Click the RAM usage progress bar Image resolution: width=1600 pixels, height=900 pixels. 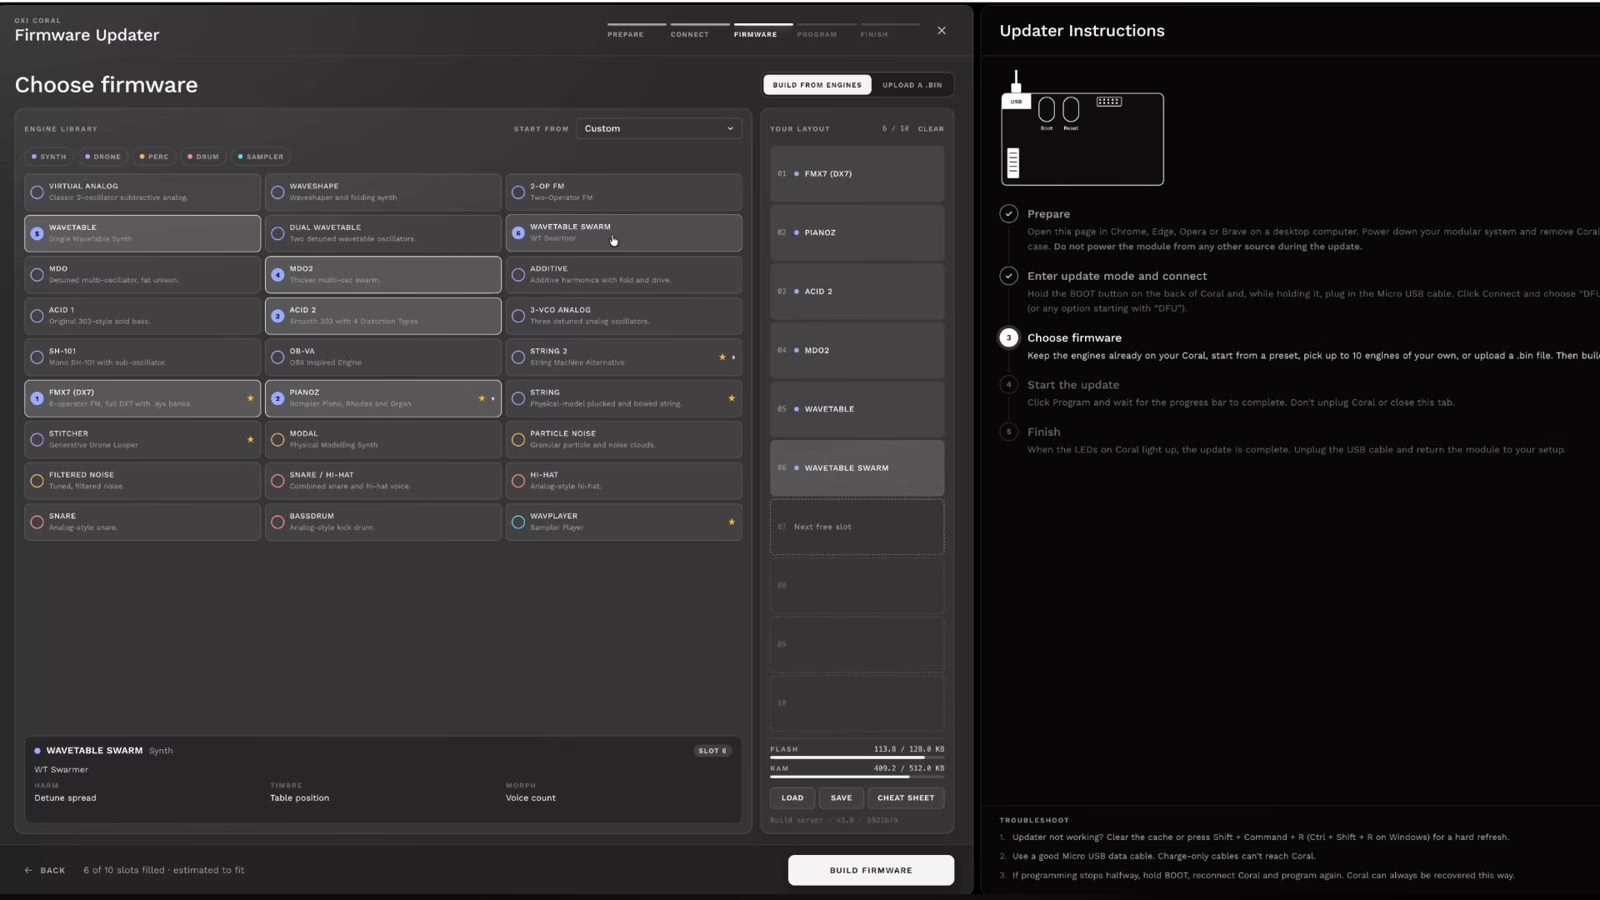[x=857, y=777]
